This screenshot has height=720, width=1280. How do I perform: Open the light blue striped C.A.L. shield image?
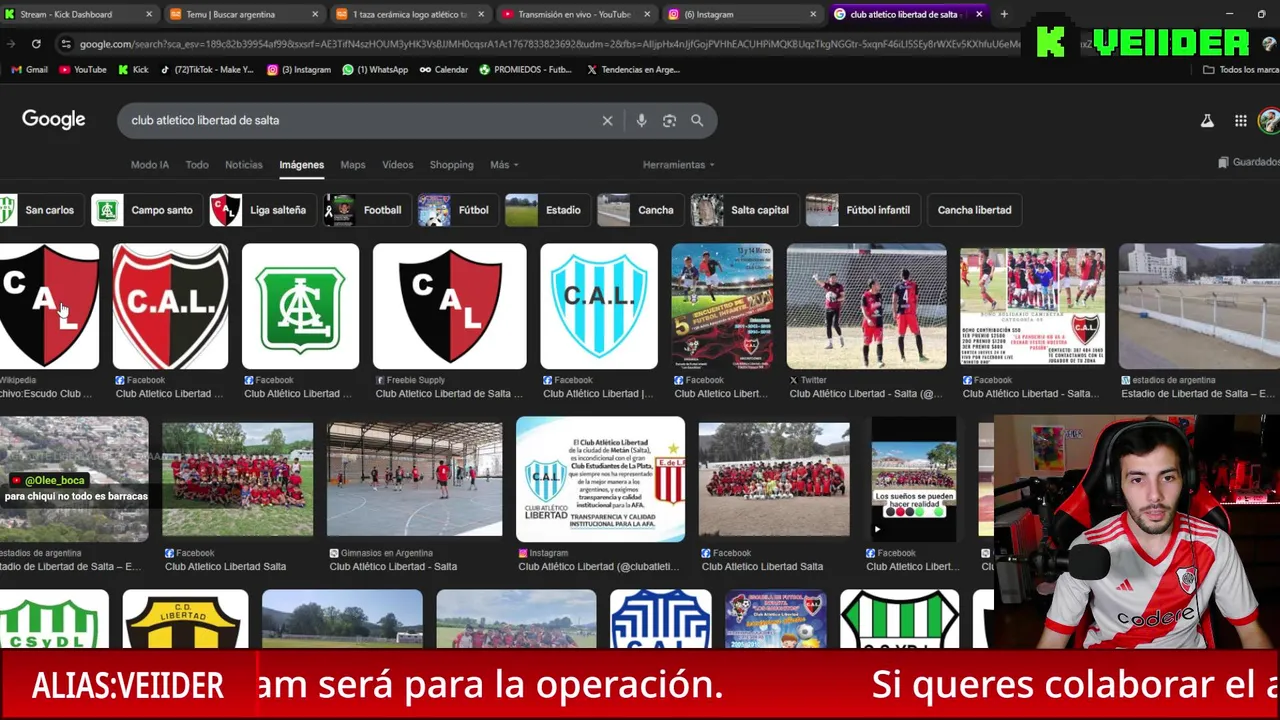[x=599, y=307]
